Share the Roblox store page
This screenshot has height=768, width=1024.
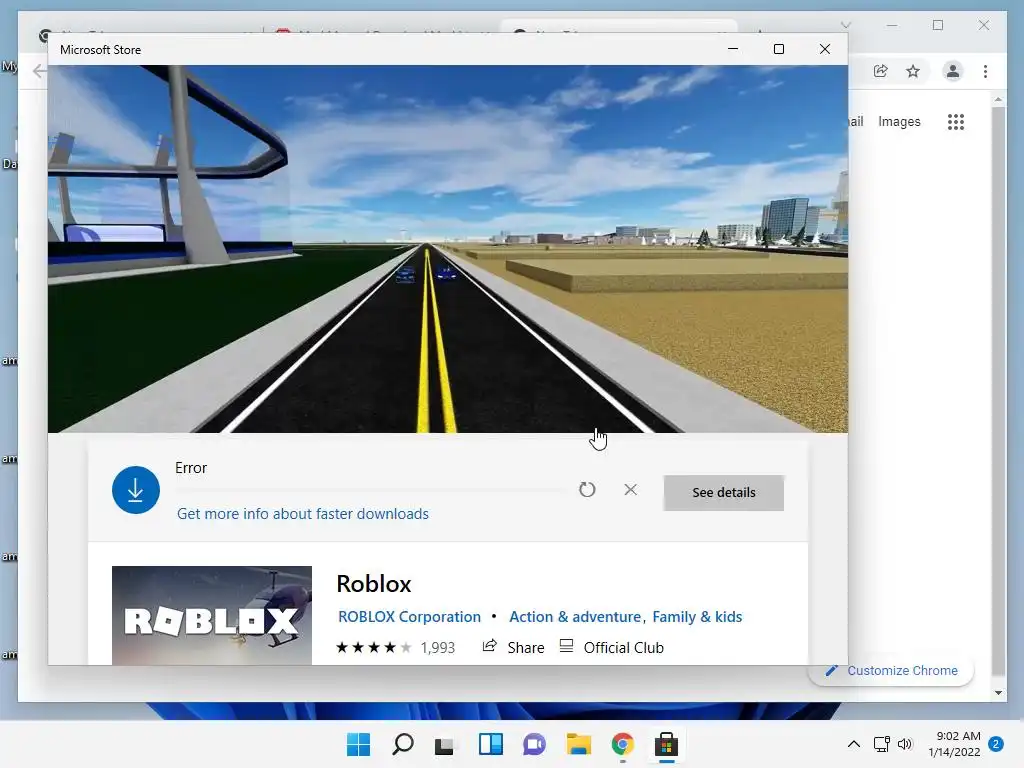point(513,647)
